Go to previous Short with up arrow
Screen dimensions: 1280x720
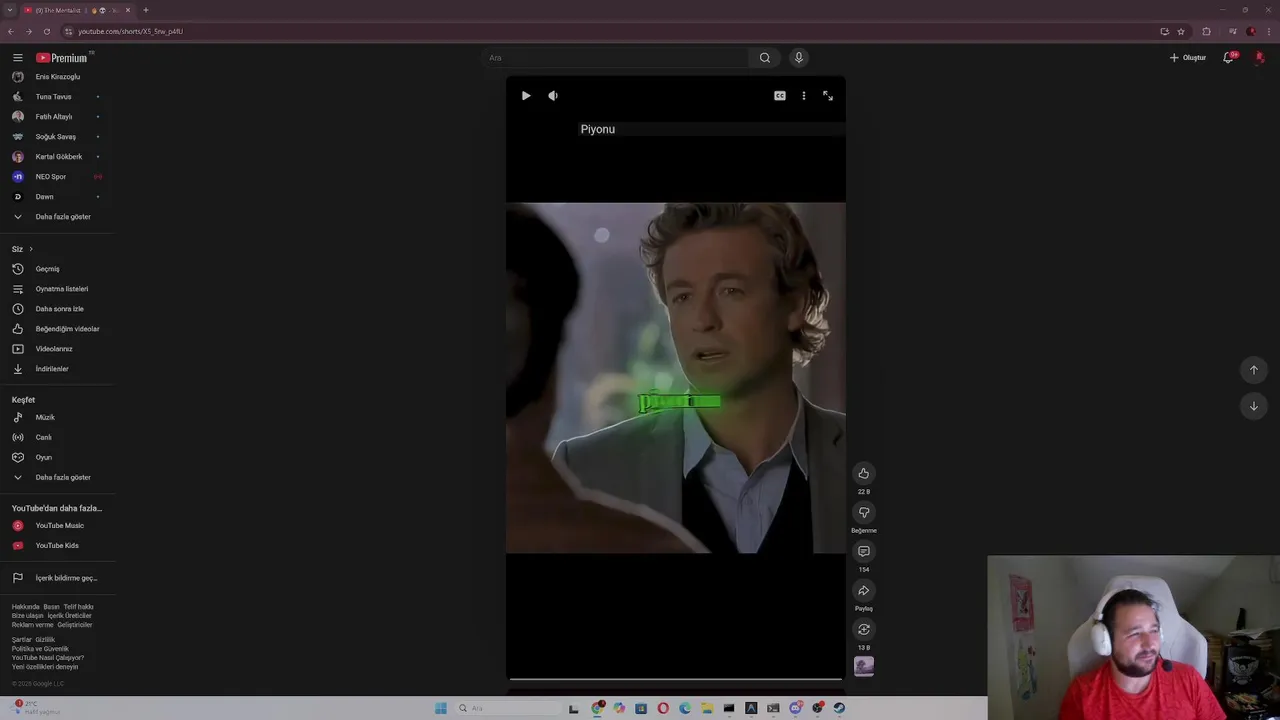coord(1254,370)
